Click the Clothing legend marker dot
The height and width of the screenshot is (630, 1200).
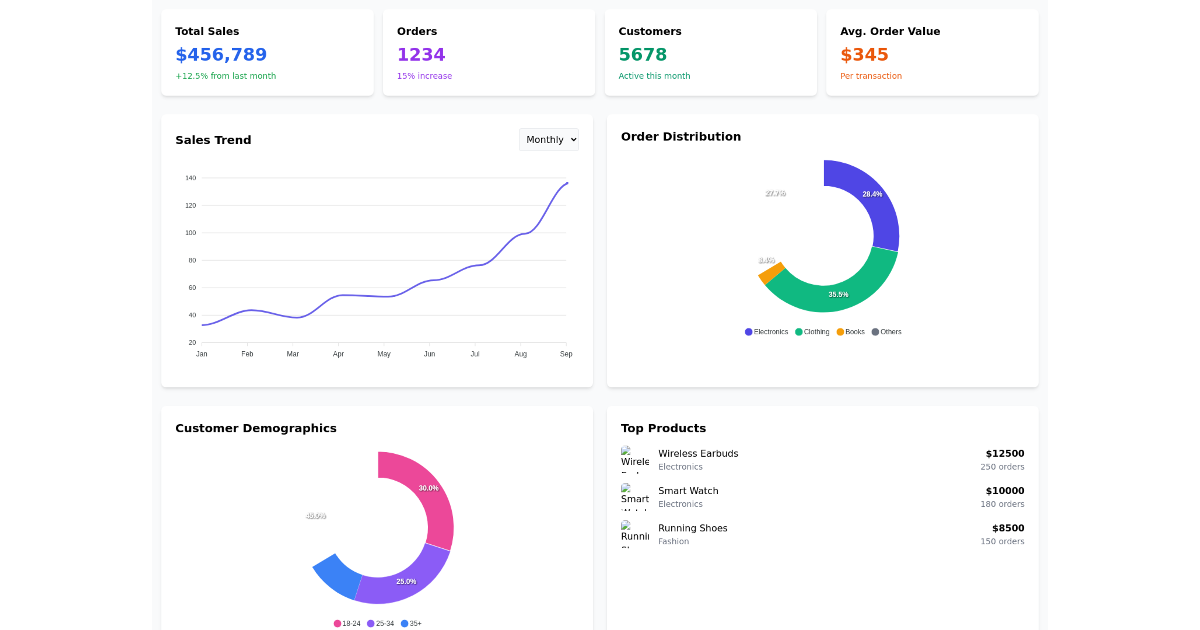coord(798,331)
